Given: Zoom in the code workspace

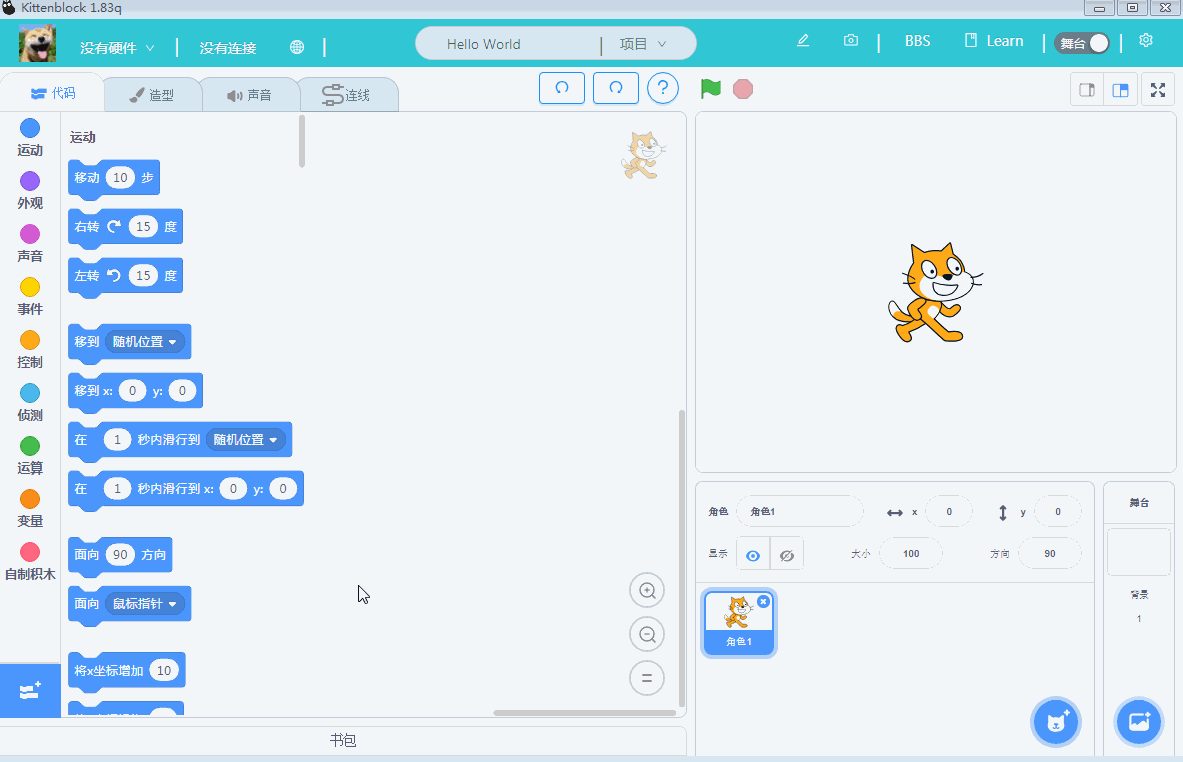Looking at the screenshot, I should click(647, 591).
